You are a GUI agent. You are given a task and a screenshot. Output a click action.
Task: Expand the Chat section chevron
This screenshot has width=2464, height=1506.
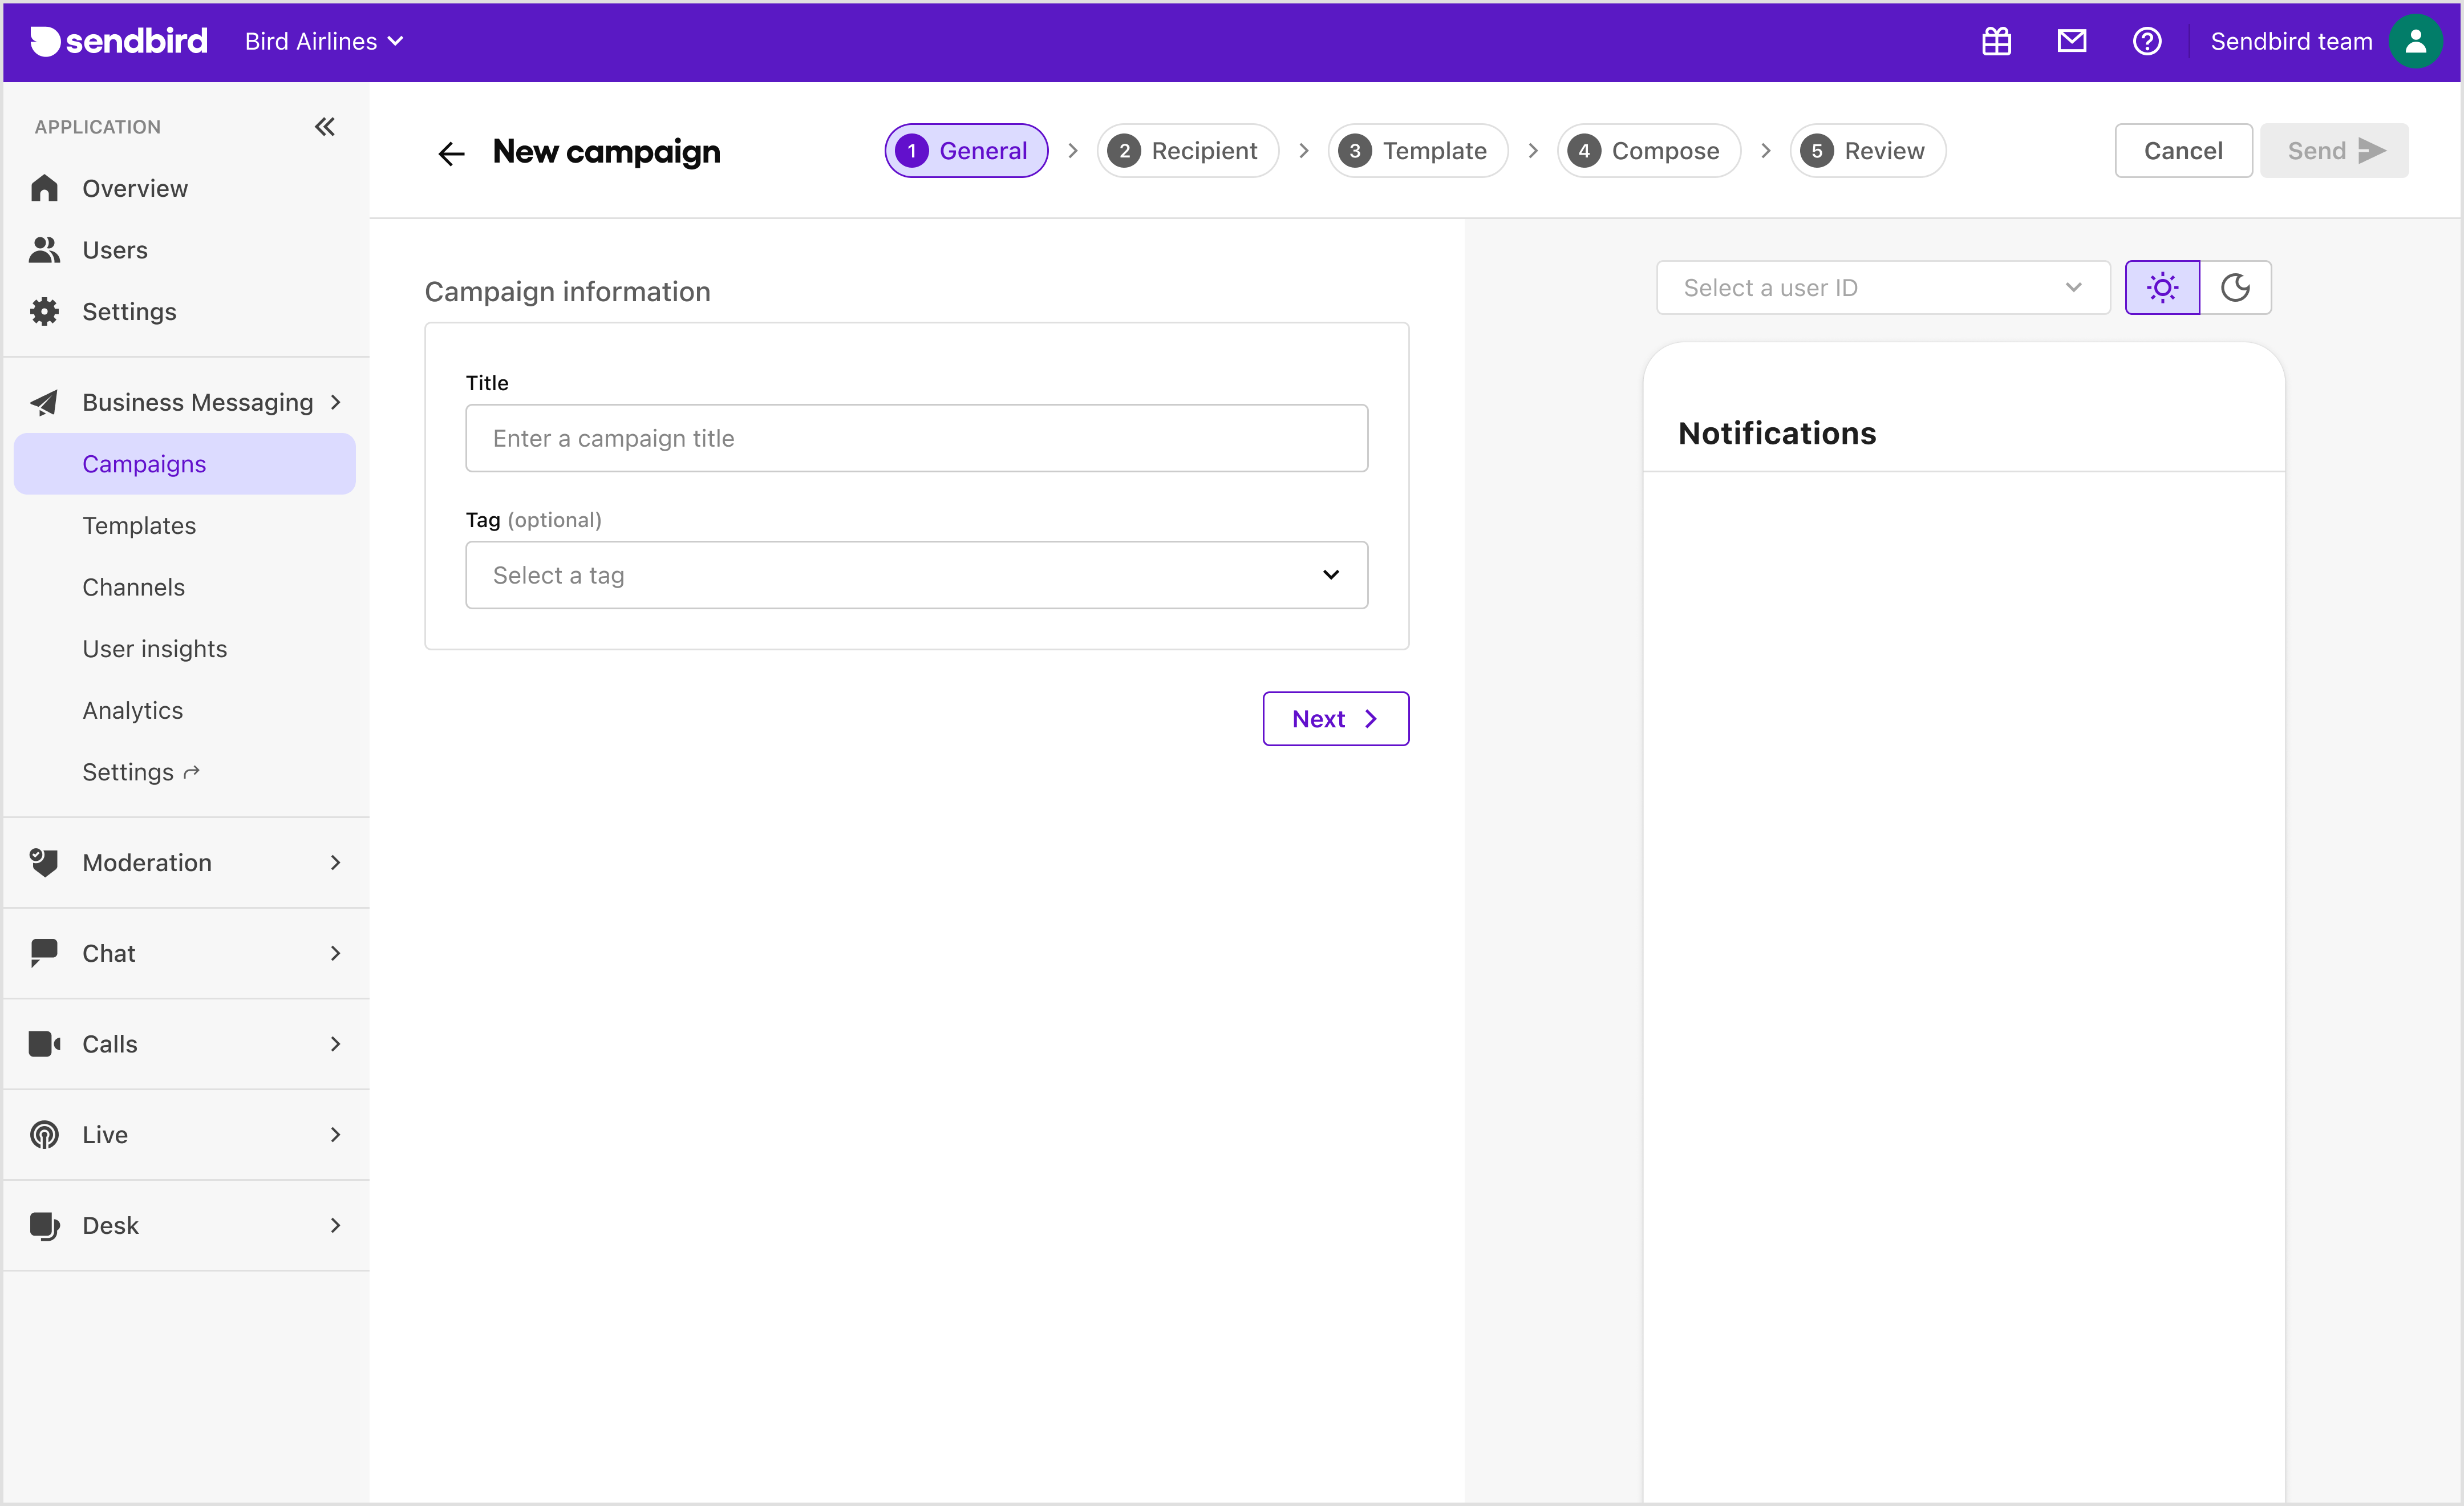(336, 953)
